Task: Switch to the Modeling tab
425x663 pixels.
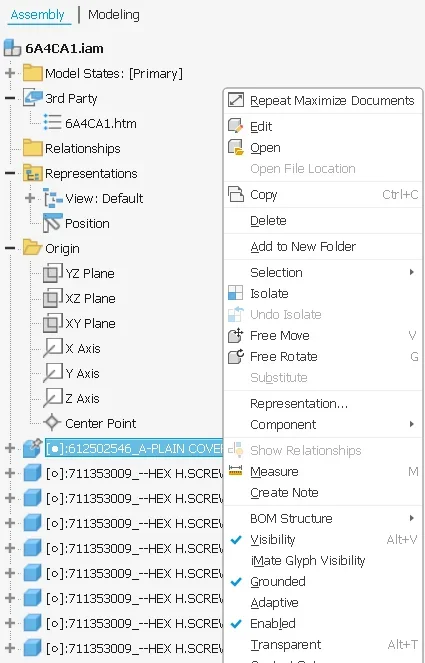Action: [x=114, y=15]
